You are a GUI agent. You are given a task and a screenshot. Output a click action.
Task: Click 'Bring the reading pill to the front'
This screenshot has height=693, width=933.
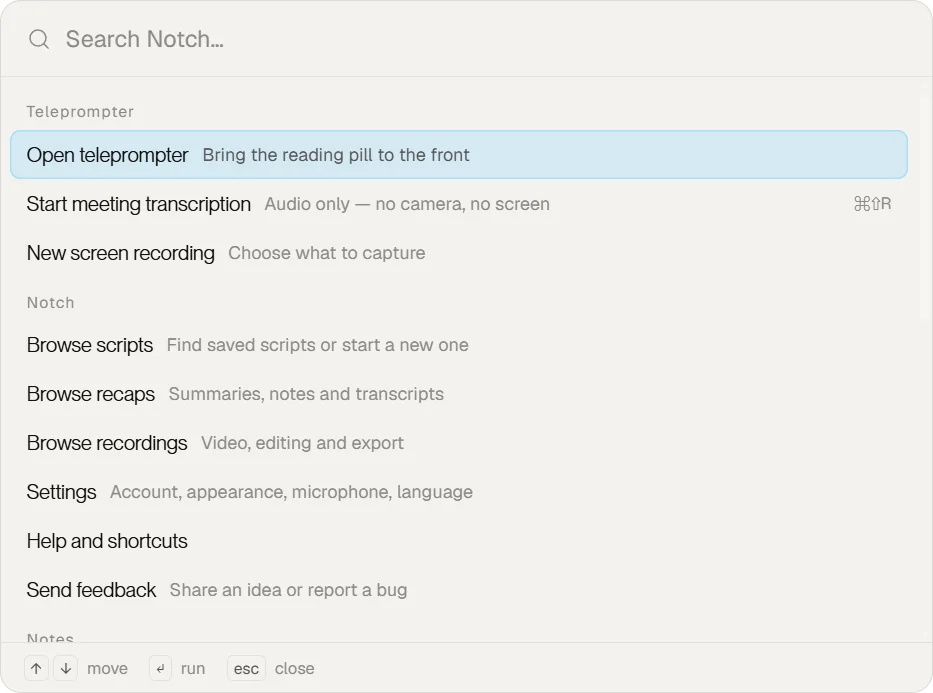(336, 155)
